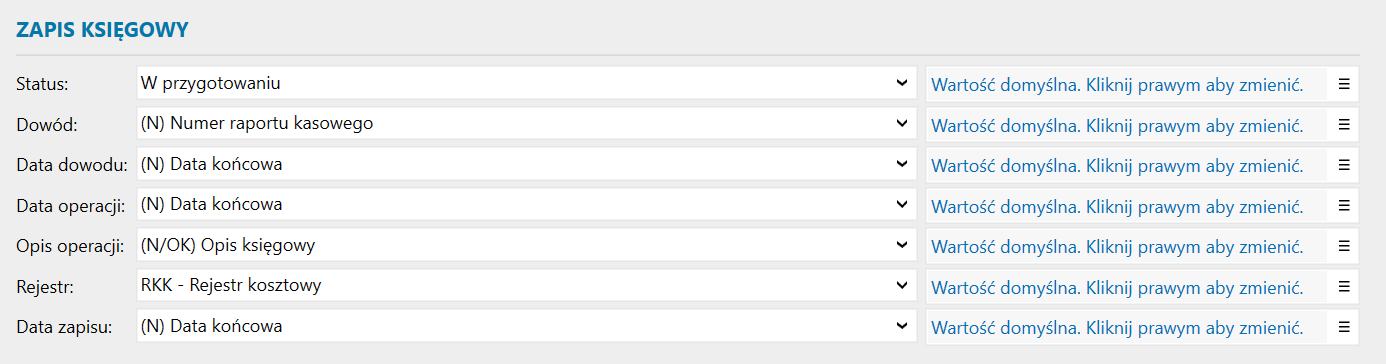This screenshot has width=1386, height=364.
Task: Open the hamburger menu in the Data operacji row
Action: (x=1343, y=205)
